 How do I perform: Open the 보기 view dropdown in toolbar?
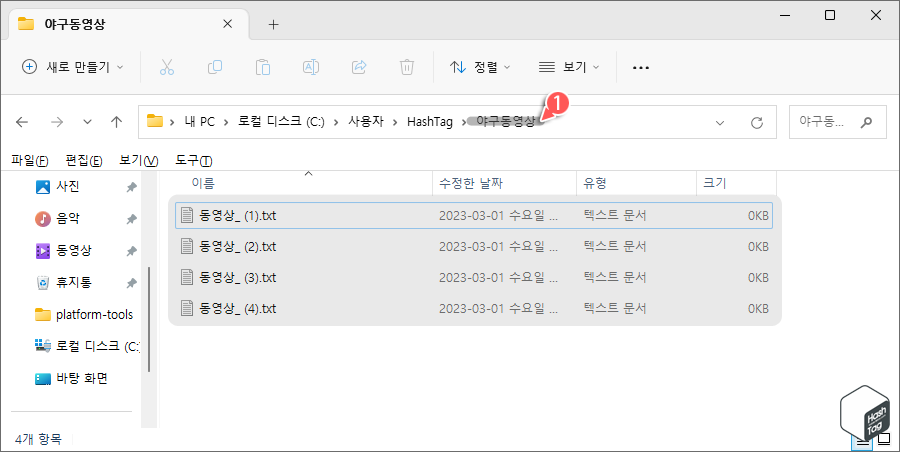click(568, 67)
